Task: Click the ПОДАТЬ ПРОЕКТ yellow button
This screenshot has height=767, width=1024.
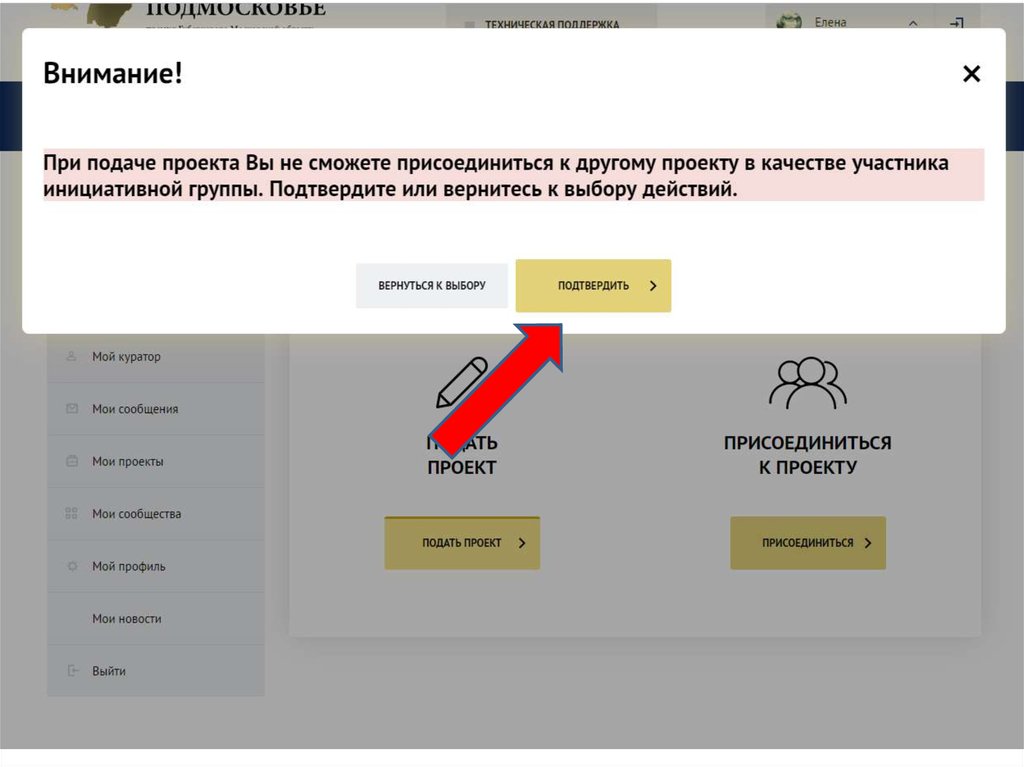Action: pos(462,543)
